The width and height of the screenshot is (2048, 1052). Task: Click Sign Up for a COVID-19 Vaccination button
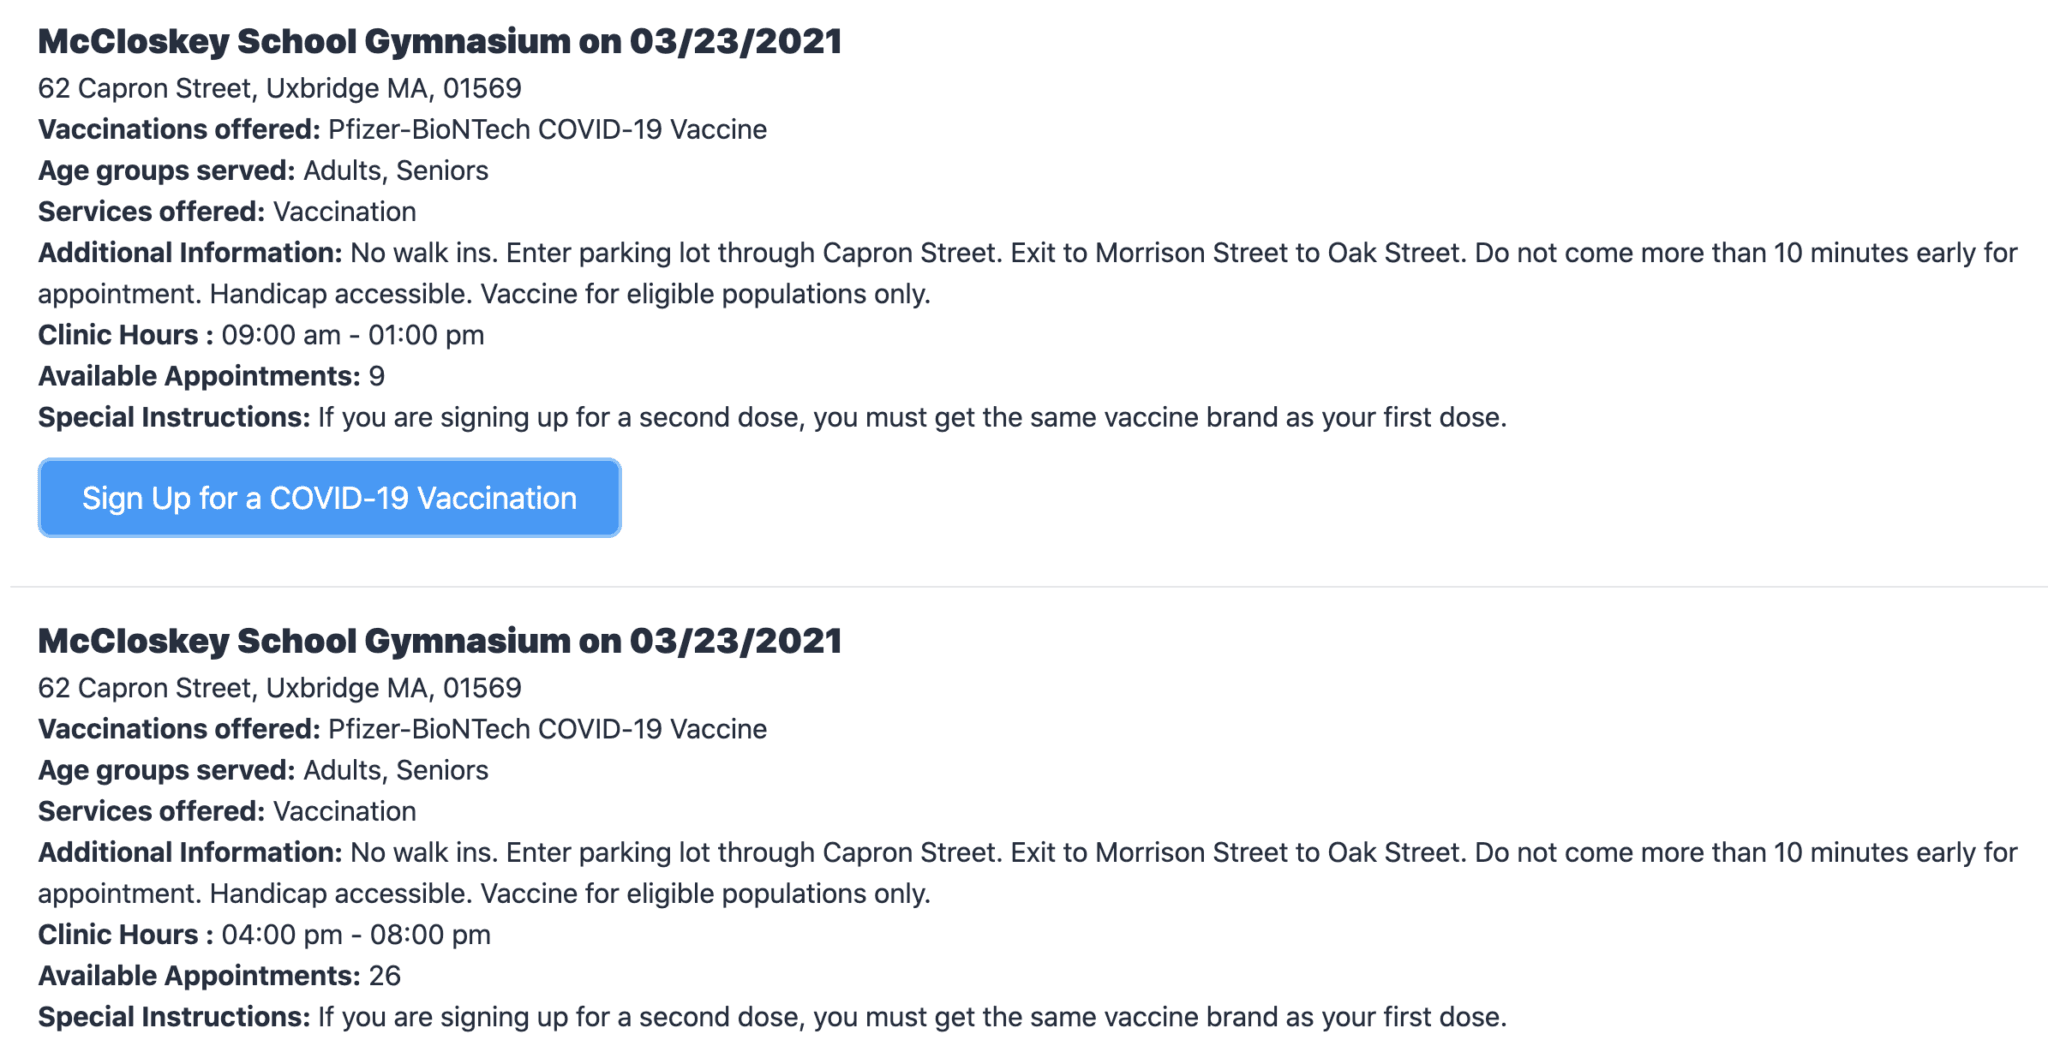(329, 498)
